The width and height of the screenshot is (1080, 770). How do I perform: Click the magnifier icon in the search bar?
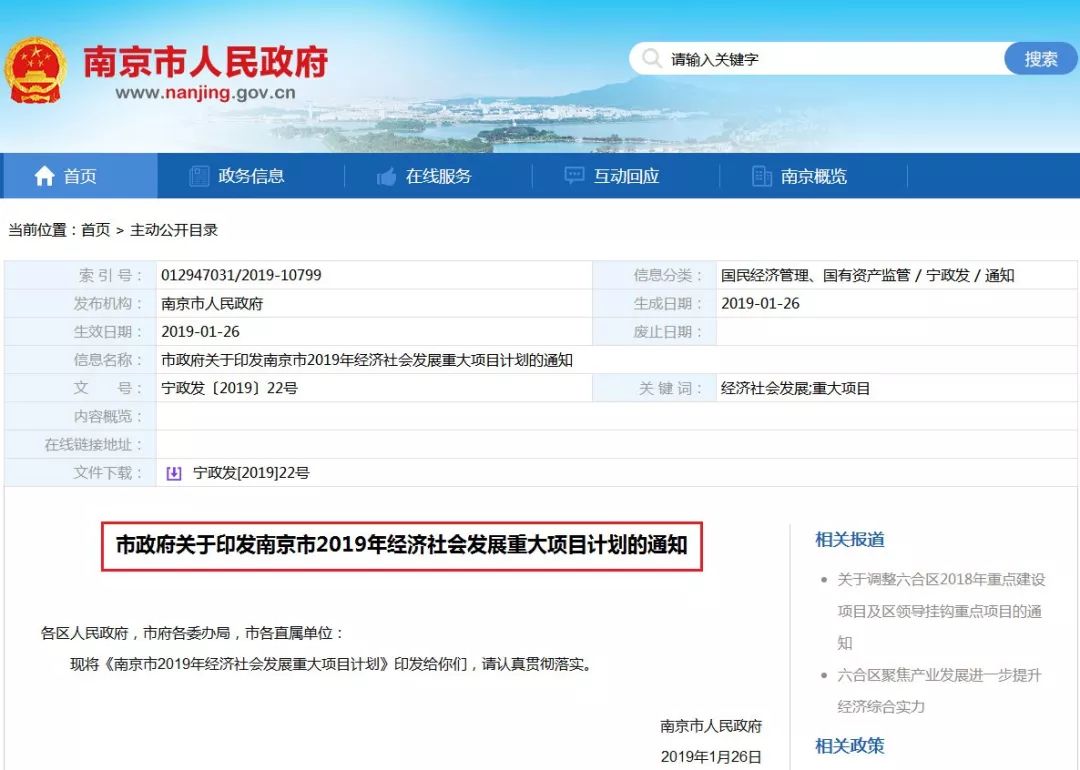click(651, 58)
